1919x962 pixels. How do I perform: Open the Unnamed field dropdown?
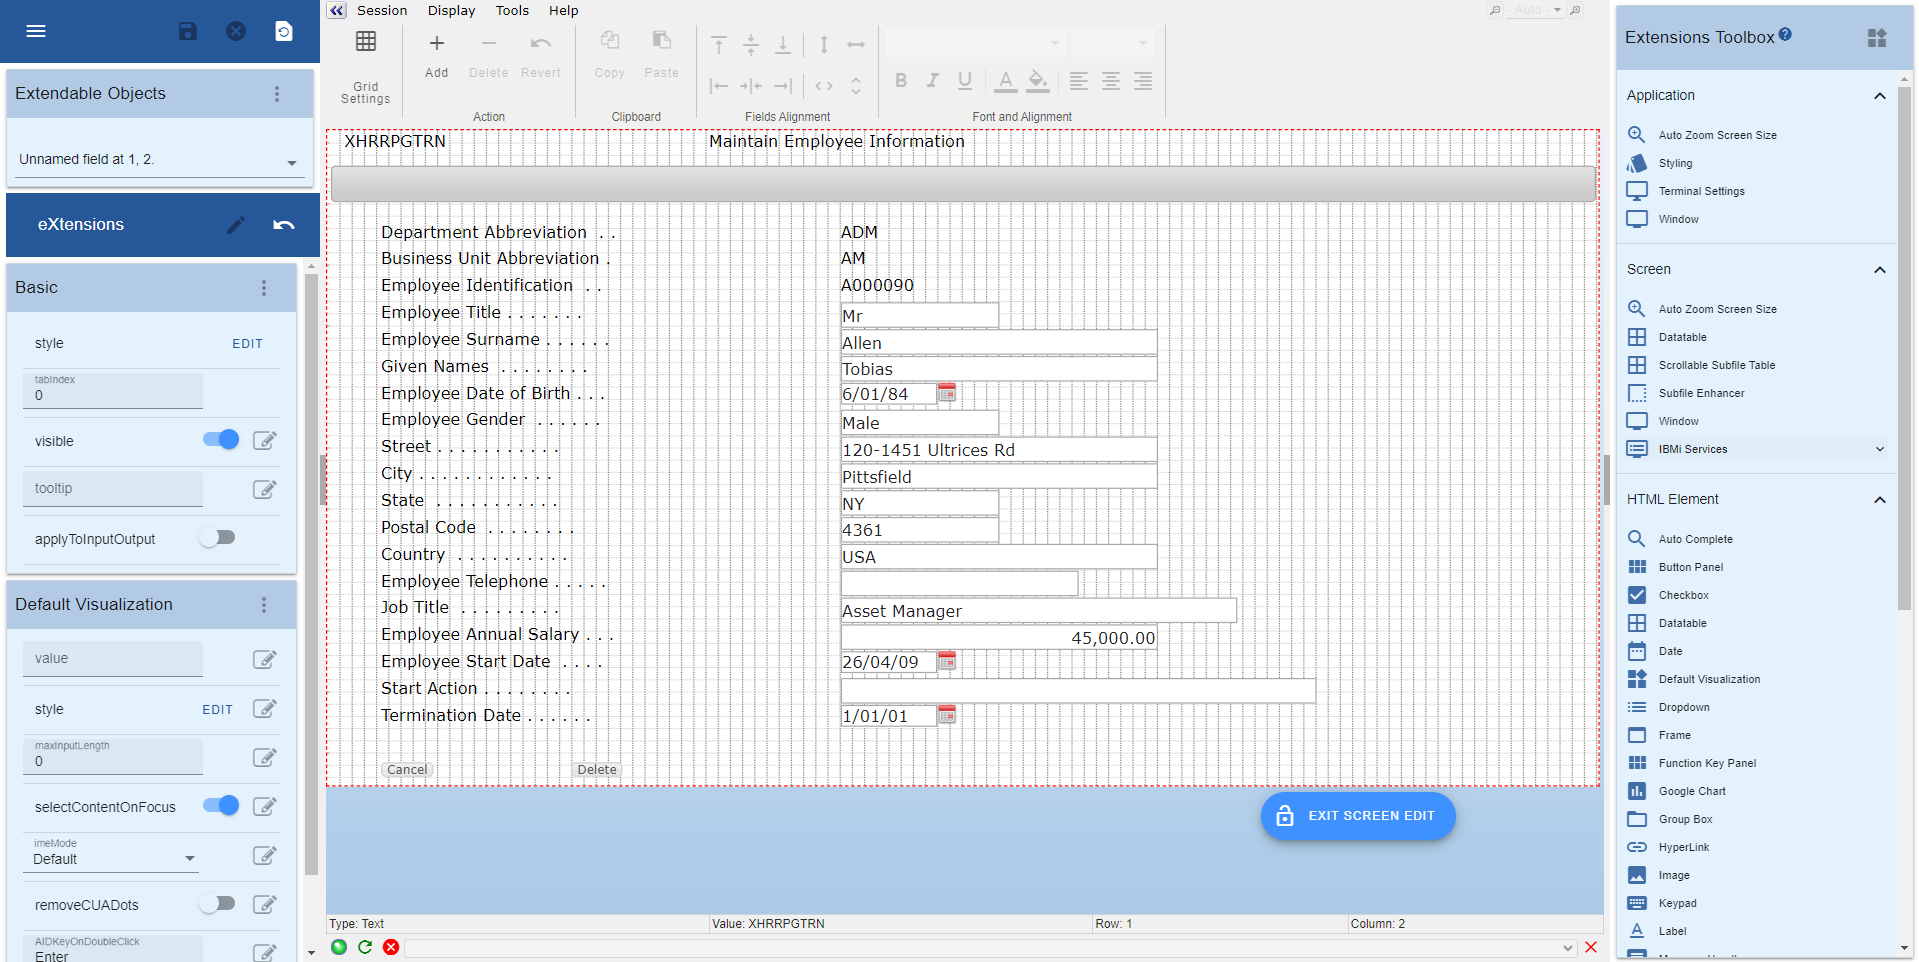tap(292, 162)
